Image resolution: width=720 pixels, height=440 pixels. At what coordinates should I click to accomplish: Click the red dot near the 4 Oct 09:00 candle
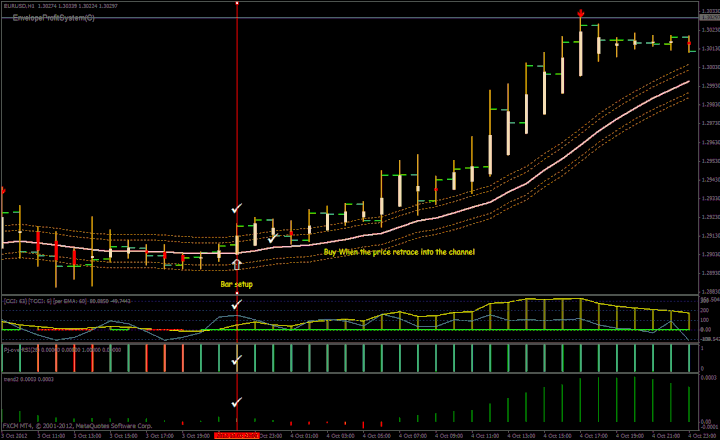436,189
